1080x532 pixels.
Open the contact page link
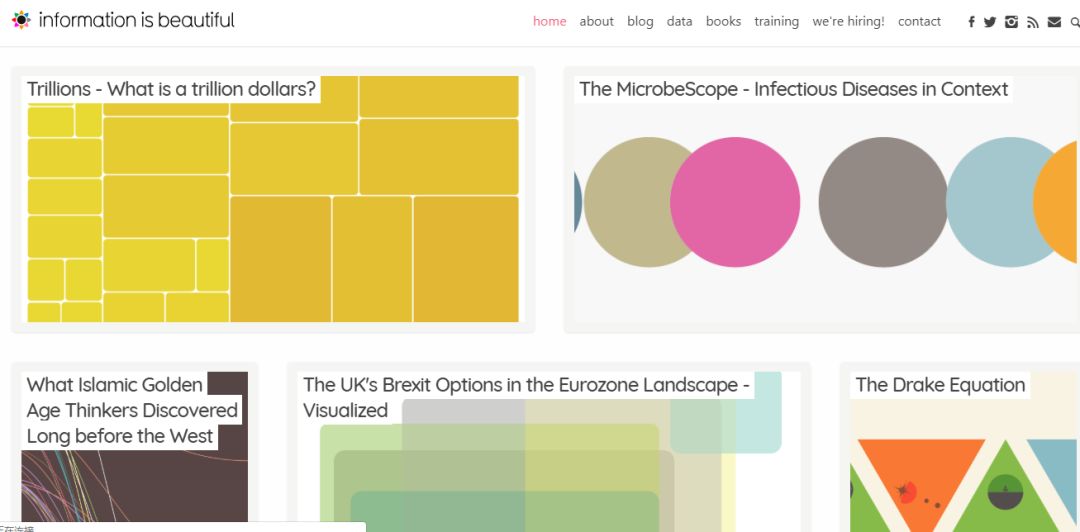(919, 21)
